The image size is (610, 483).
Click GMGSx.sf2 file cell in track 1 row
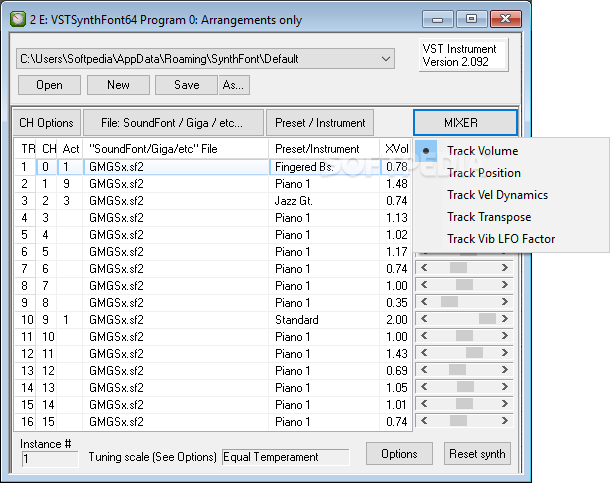176,167
